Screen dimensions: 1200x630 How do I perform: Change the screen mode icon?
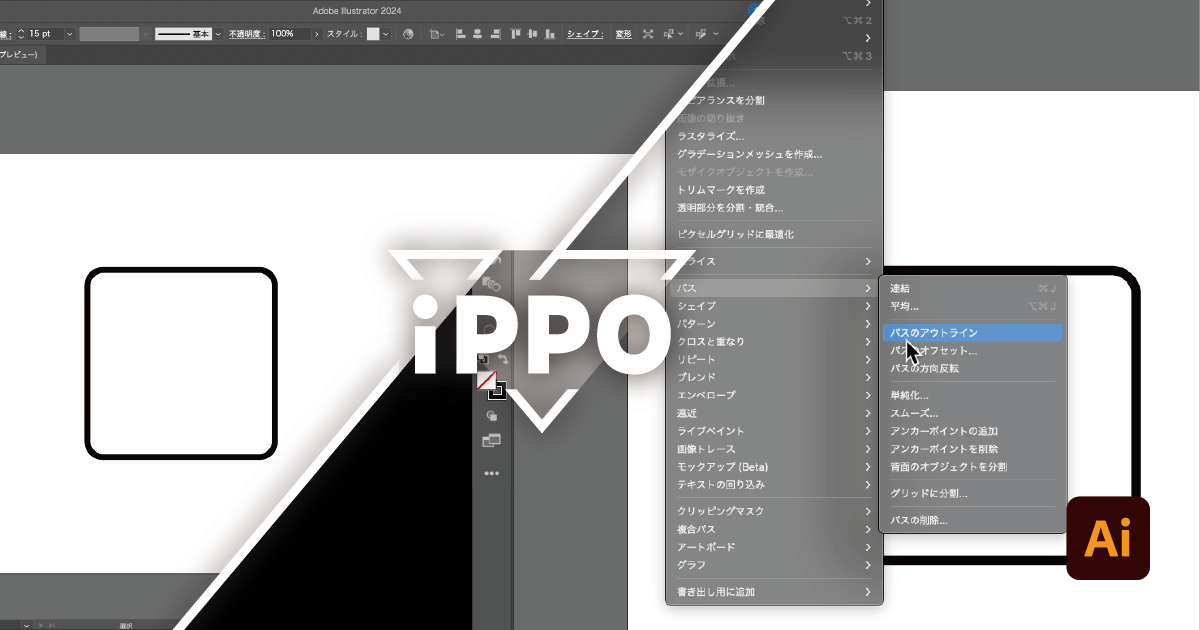(491, 440)
